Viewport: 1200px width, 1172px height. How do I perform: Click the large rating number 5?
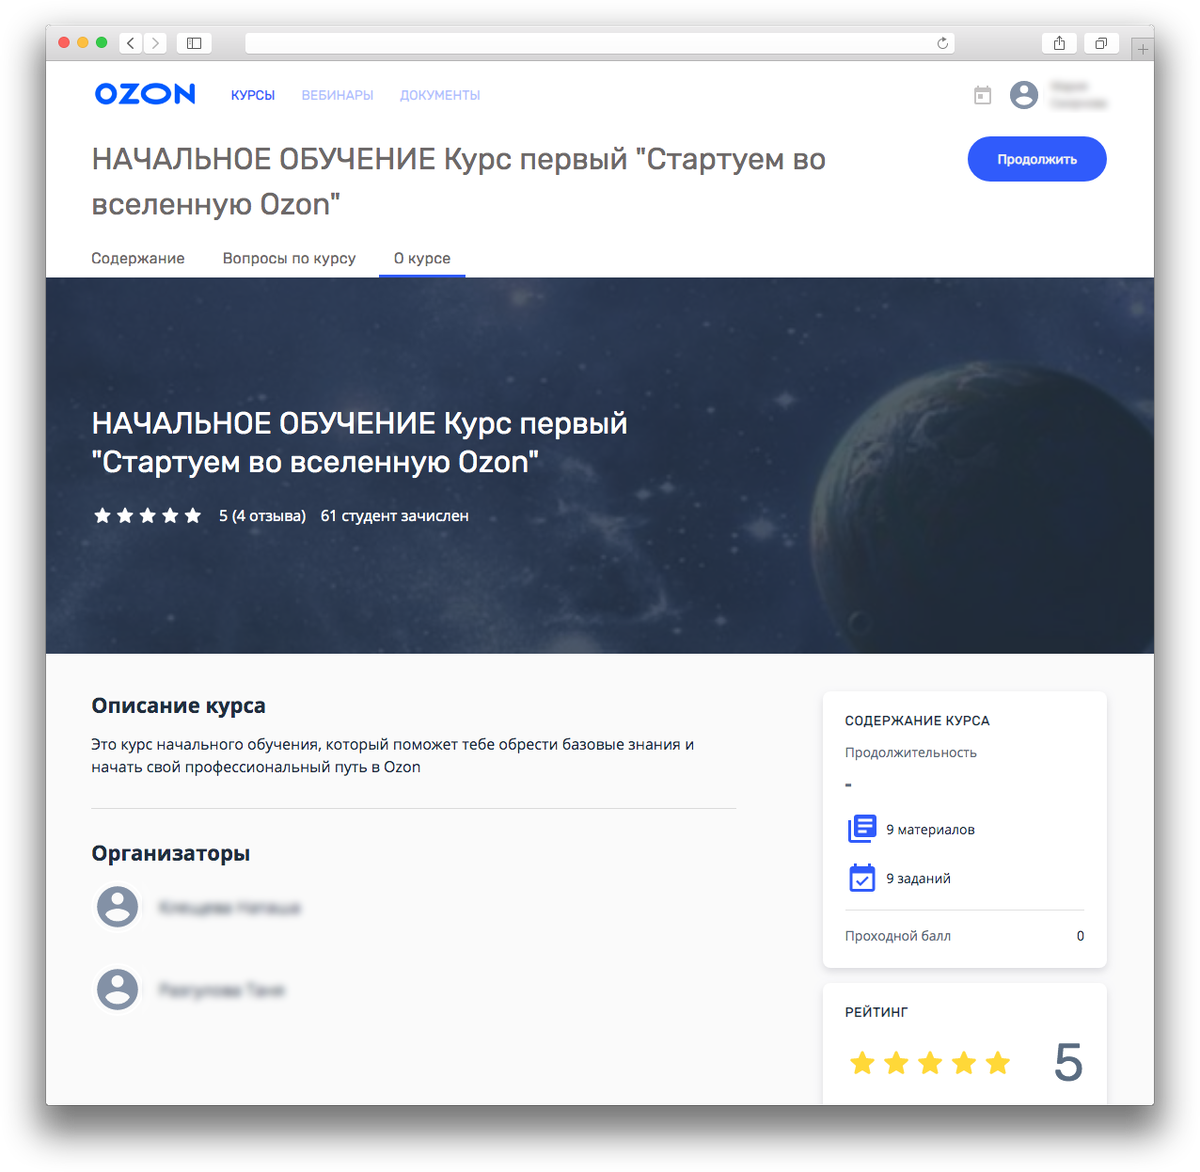pos(1068,1062)
